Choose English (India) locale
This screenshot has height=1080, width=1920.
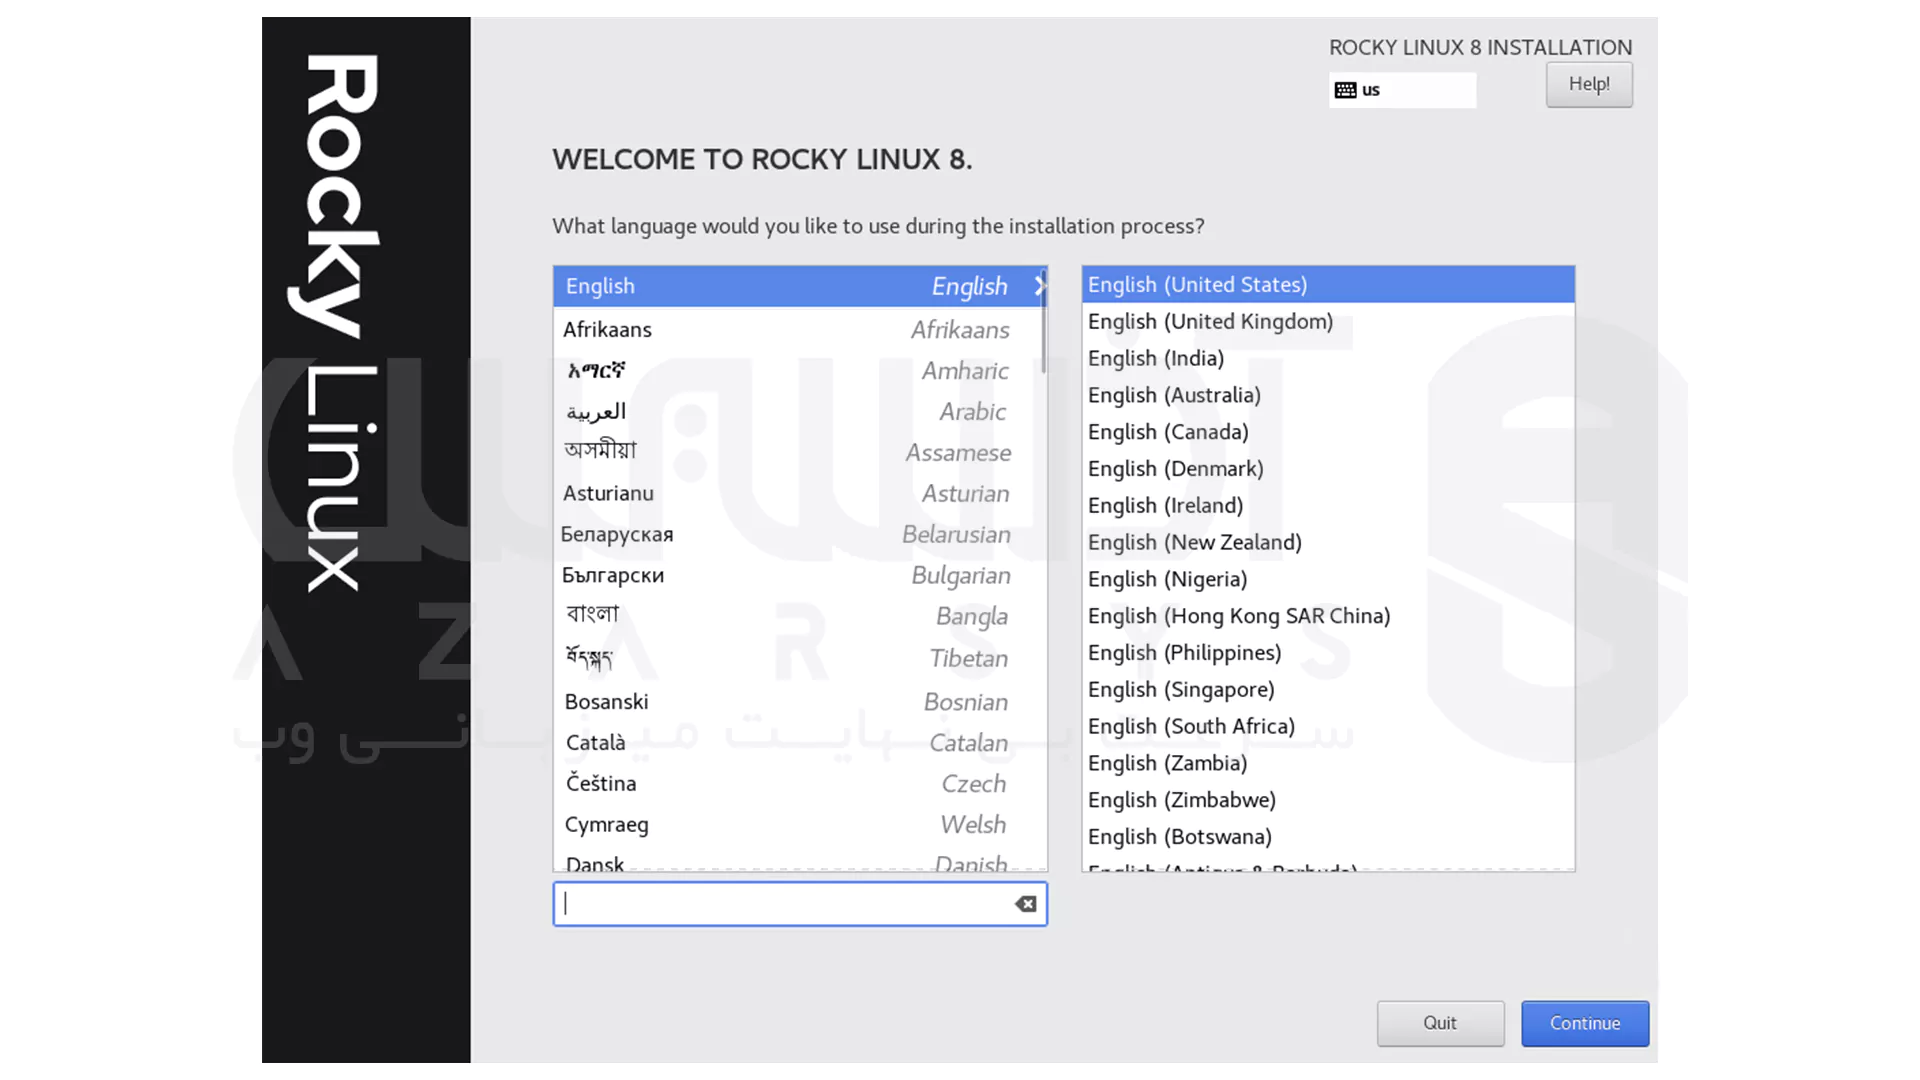tap(1328, 358)
